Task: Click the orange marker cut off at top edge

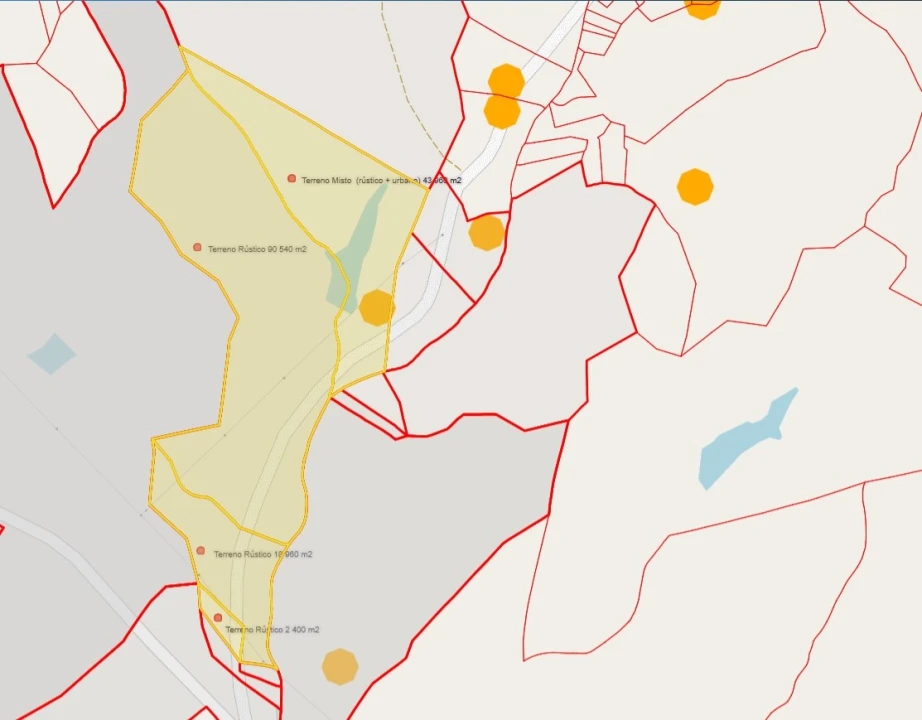Action: [x=702, y=8]
